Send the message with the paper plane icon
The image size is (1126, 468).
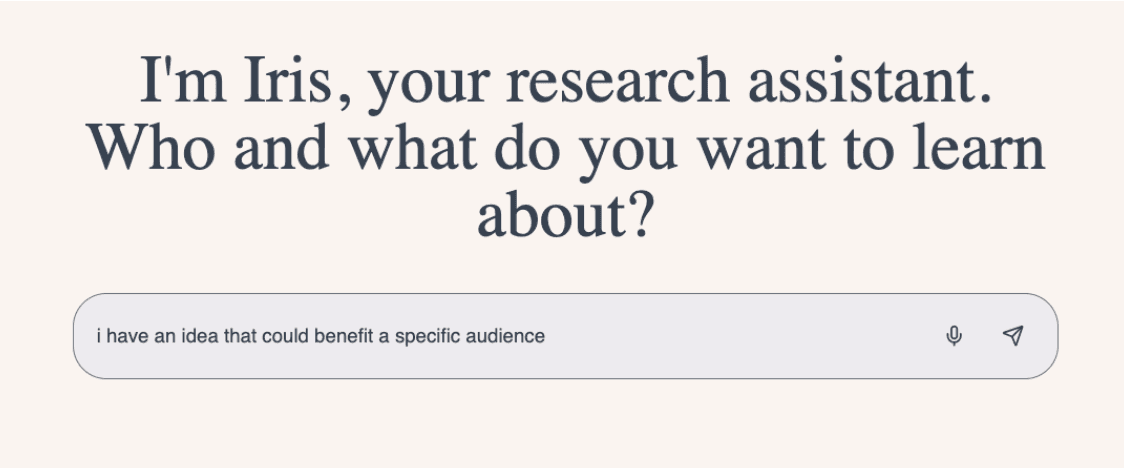(1013, 335)
